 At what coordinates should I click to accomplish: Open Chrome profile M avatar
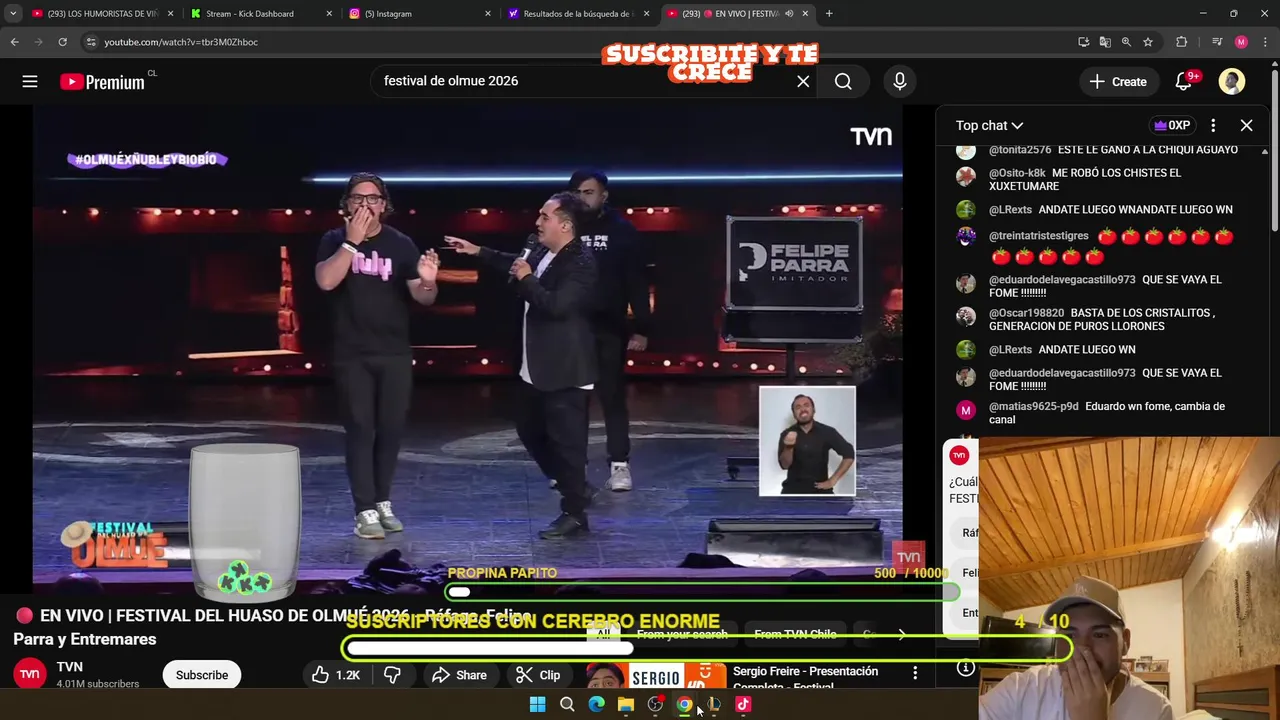[x=1241, y=42]
